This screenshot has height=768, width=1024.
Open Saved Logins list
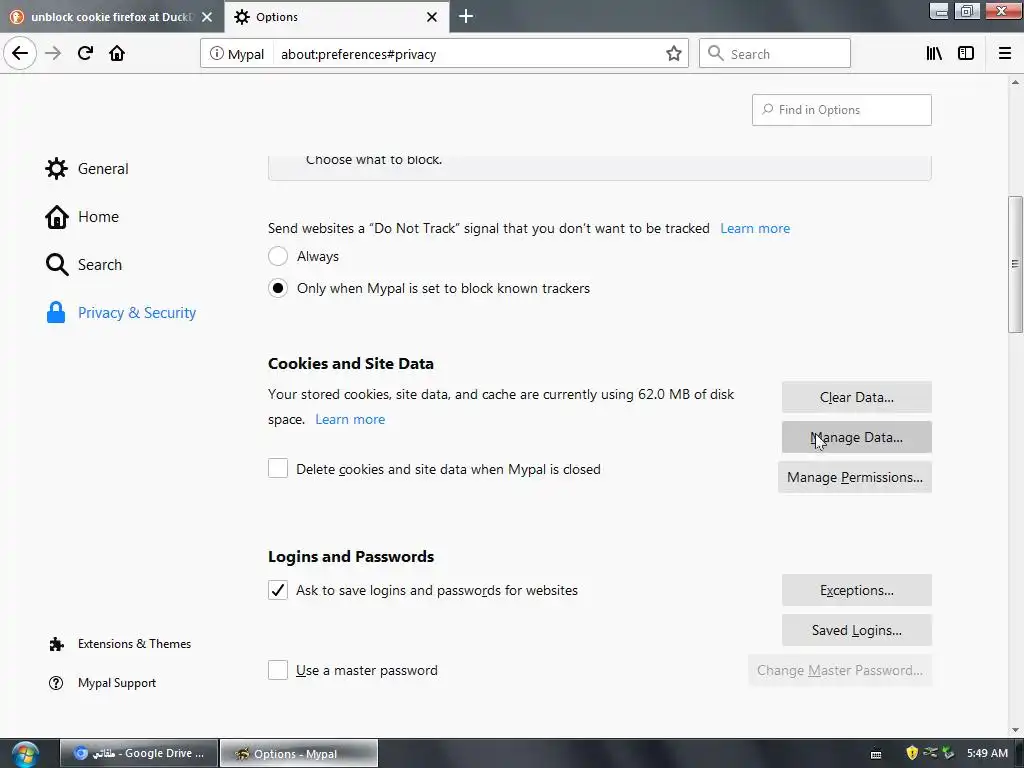coord(856,630)
